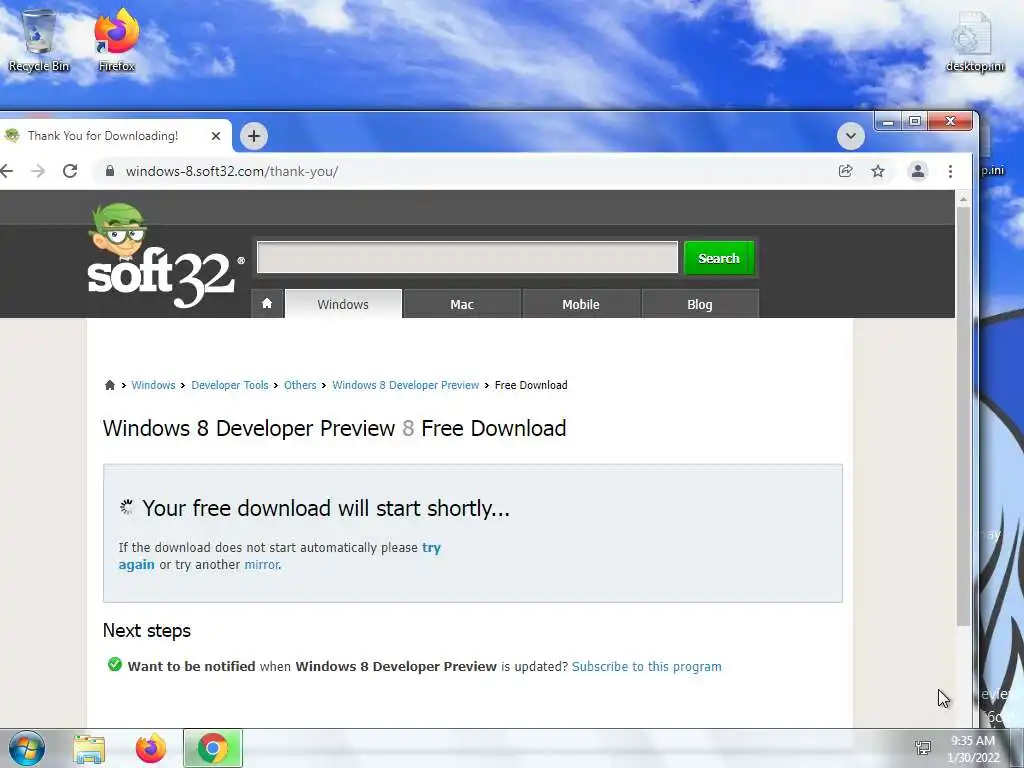This screenshot has width=1024, height=768.
Task: Open the Others breadcrumb link
Action: [300, 385]
